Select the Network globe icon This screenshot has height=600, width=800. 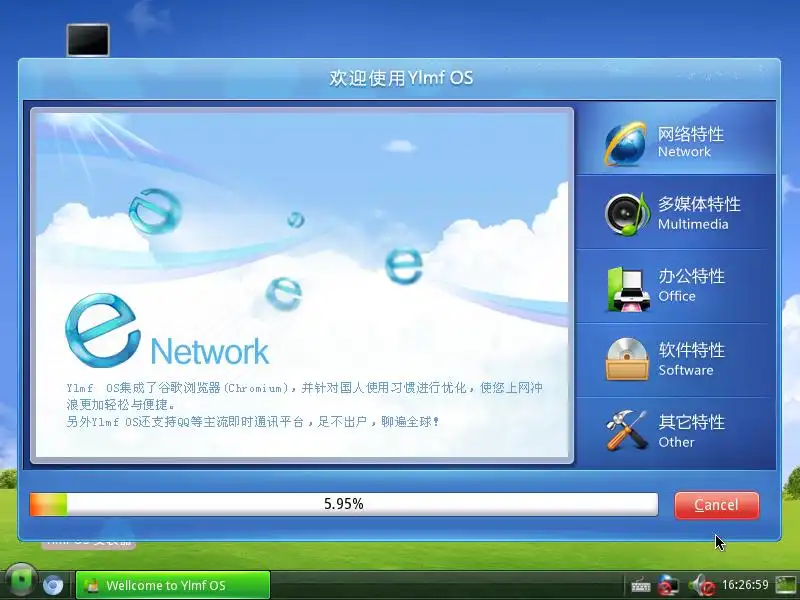click(626, 144)
